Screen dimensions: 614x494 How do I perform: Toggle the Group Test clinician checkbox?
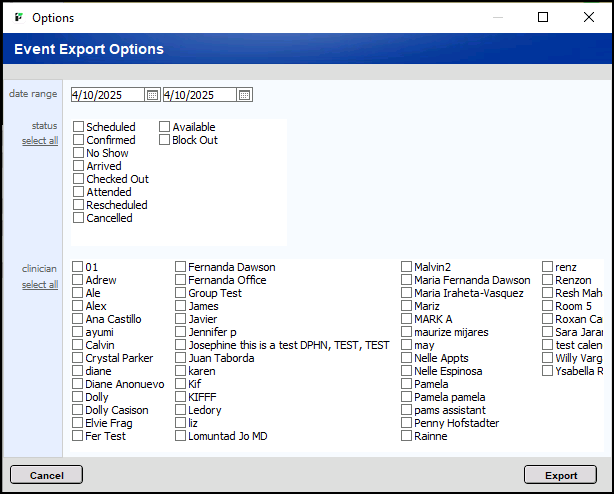click(181, 294)
